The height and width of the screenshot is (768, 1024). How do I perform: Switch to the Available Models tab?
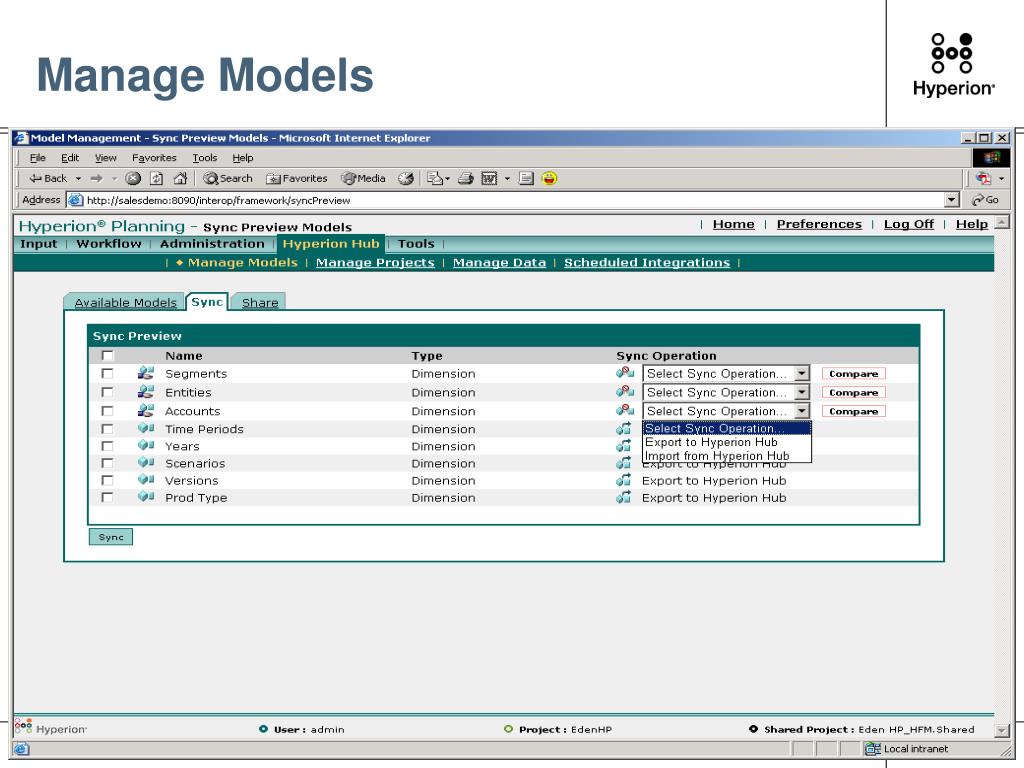click(125, 302)
